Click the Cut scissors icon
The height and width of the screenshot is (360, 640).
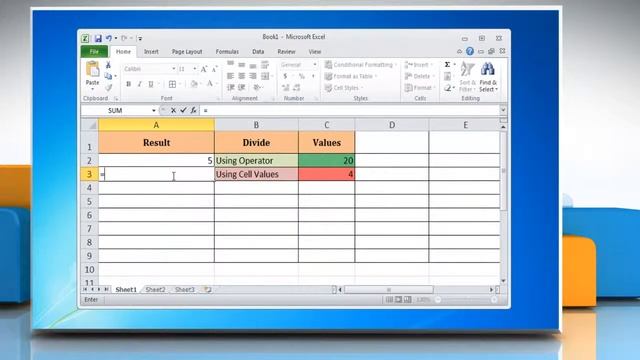pos(108,65)
